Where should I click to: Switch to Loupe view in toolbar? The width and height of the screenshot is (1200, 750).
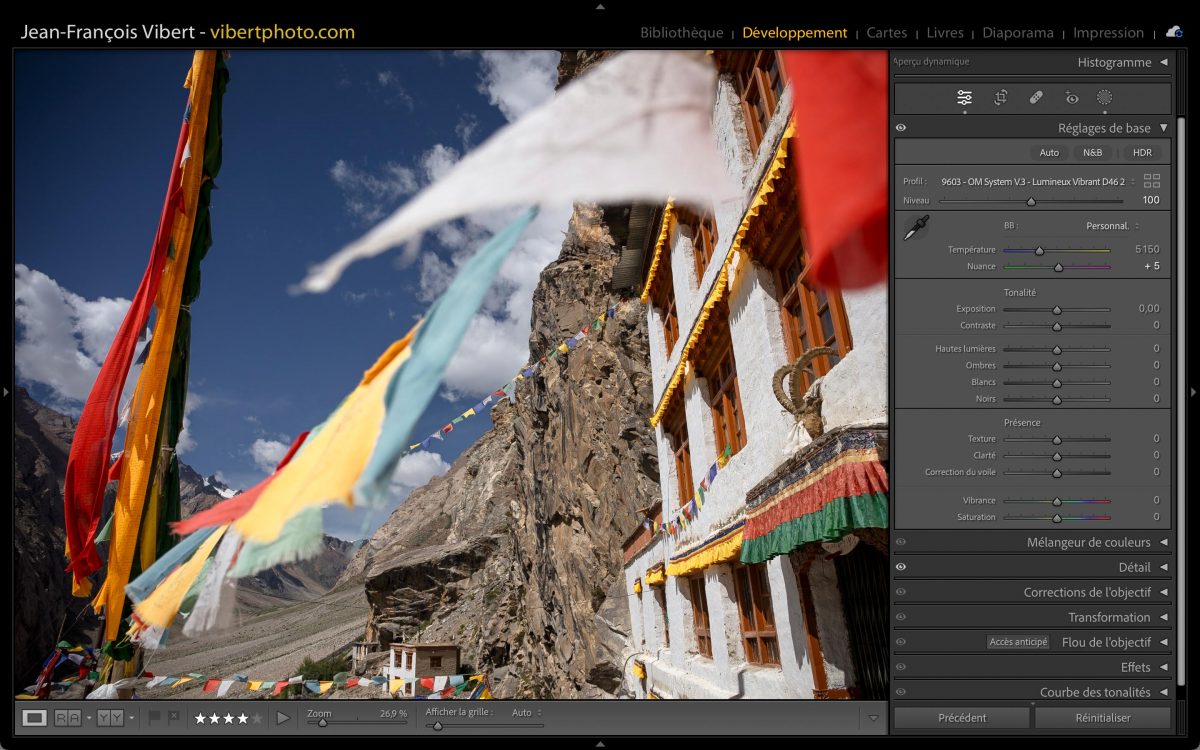click(35, 717)
